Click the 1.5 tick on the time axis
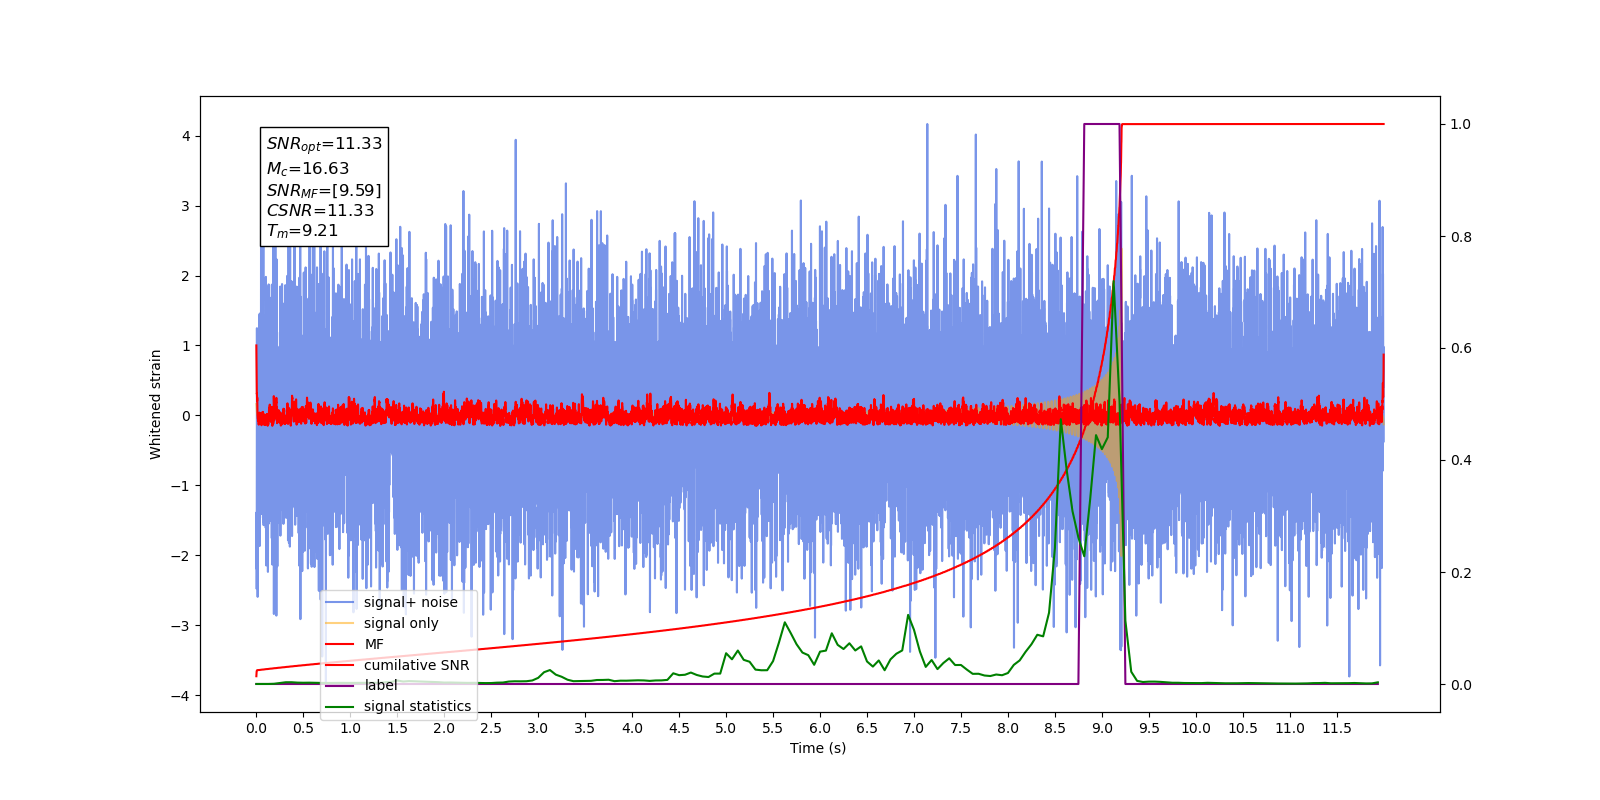Screen dimensions: 1600x800 [397, 728]
